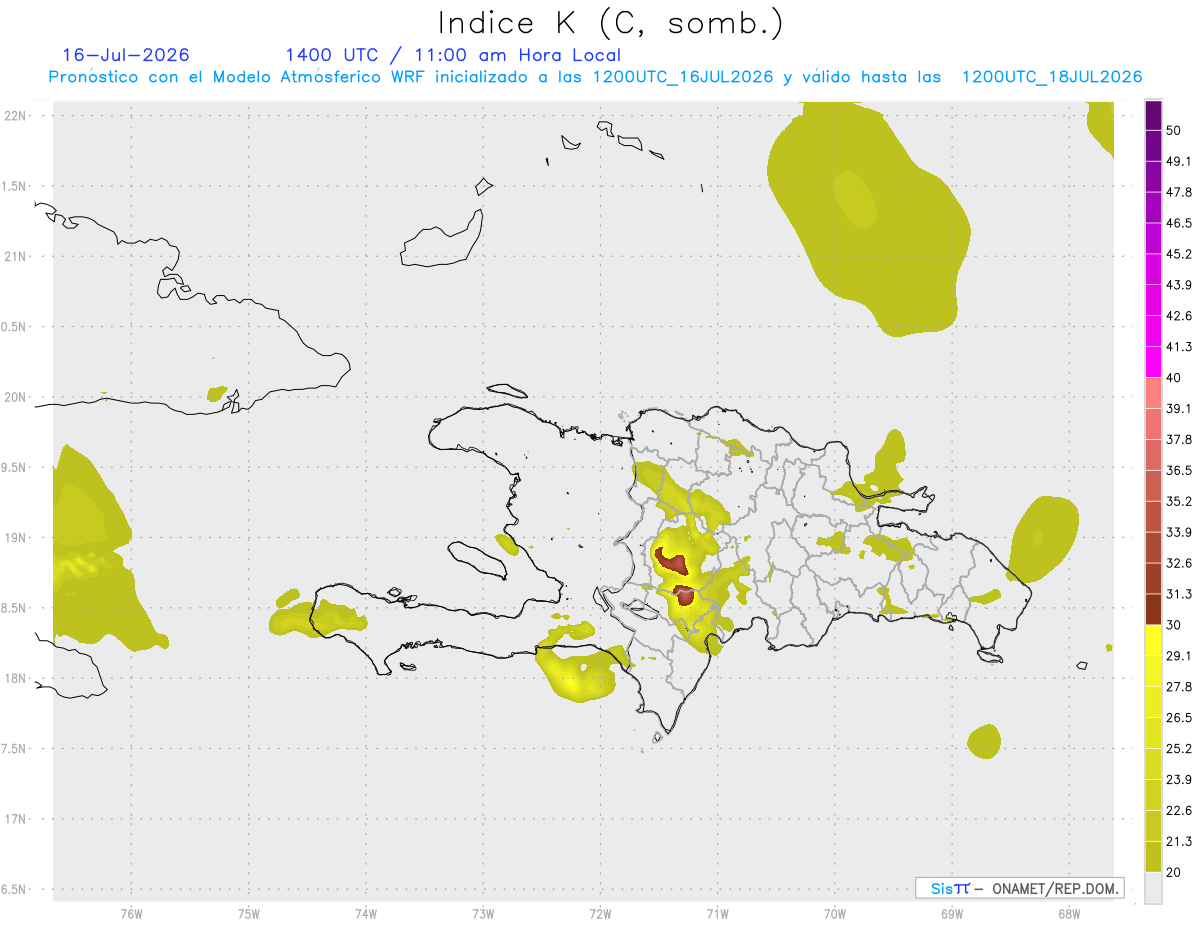The height and width of the screenshot is (927, 1200).
Task: Click legend value '25.2'
Action: pyautogui.click(x=1179, y=749)
